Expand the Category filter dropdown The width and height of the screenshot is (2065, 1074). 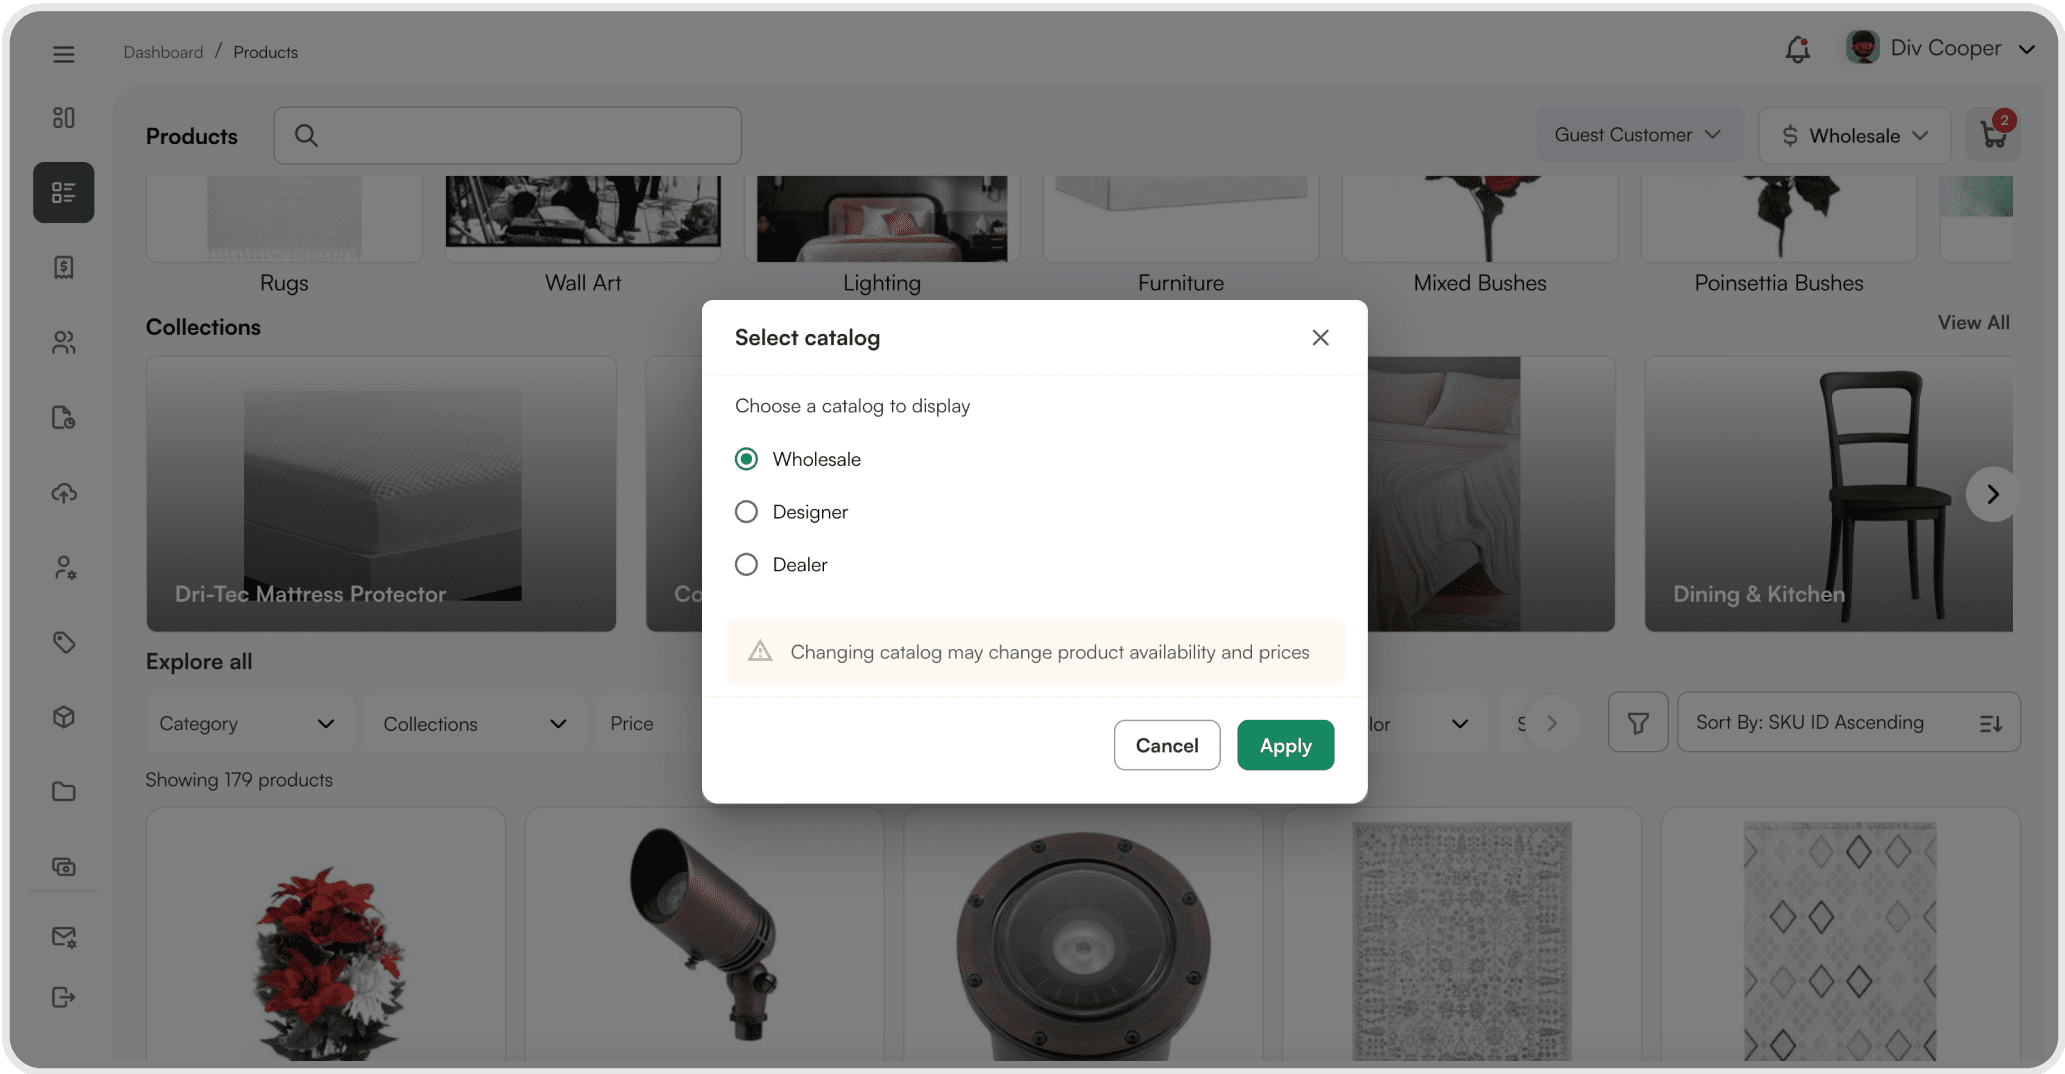tap(248, 722)
